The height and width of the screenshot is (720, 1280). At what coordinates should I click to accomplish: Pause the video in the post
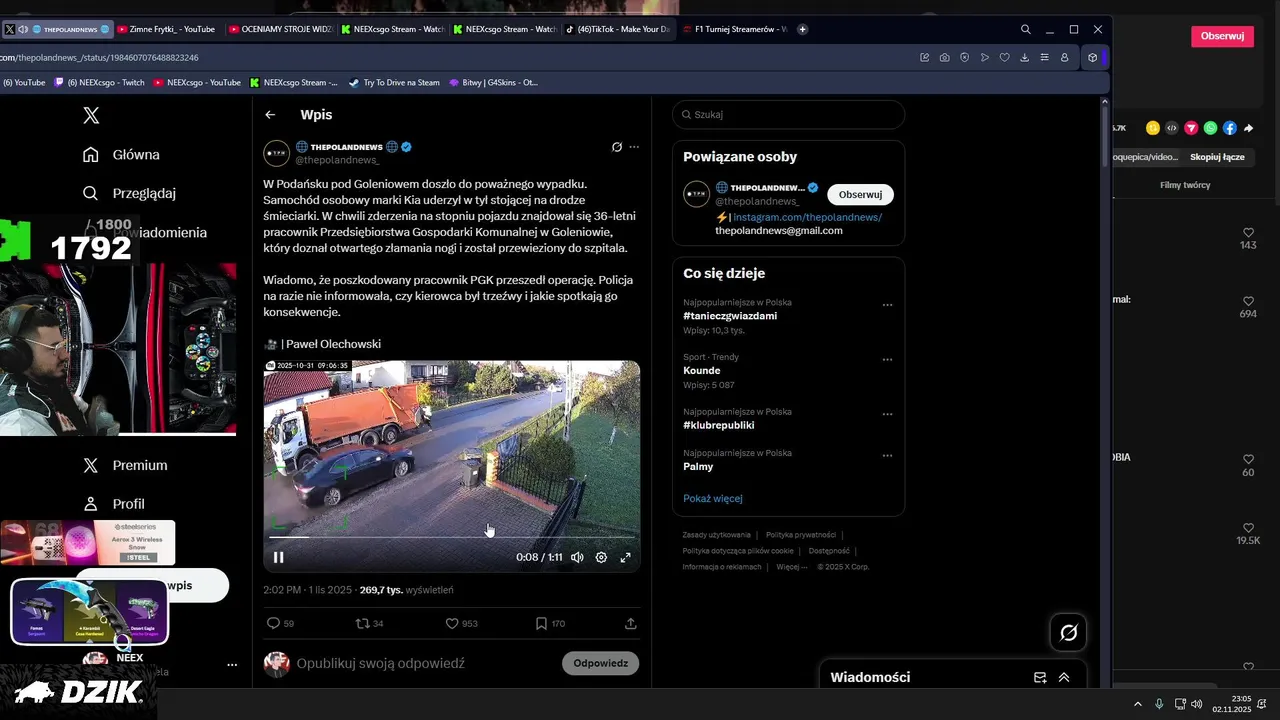click(279, 557)
